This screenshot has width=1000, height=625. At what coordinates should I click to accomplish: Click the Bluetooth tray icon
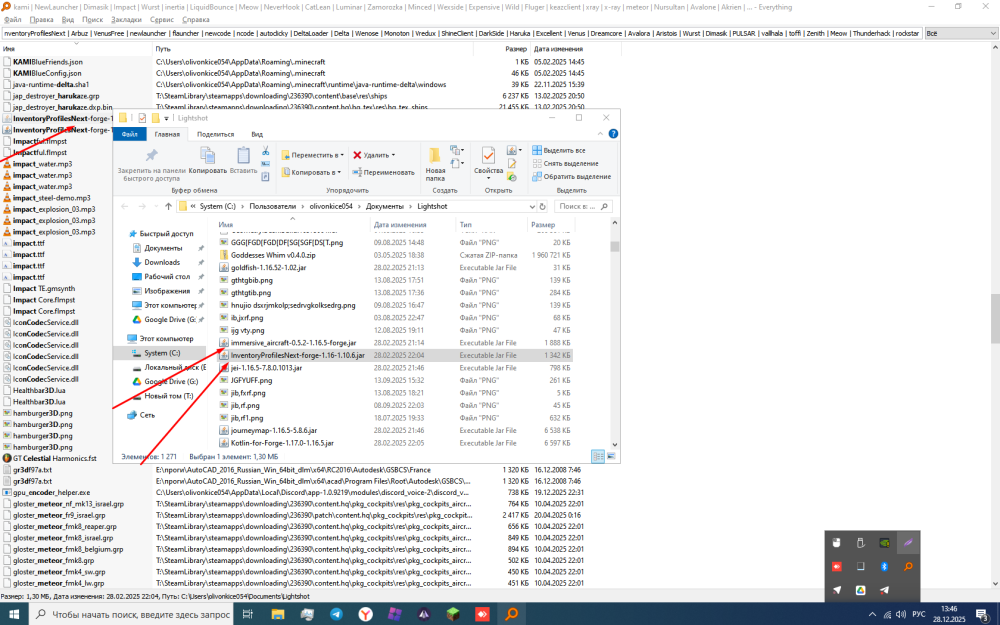tap(884, 566)
